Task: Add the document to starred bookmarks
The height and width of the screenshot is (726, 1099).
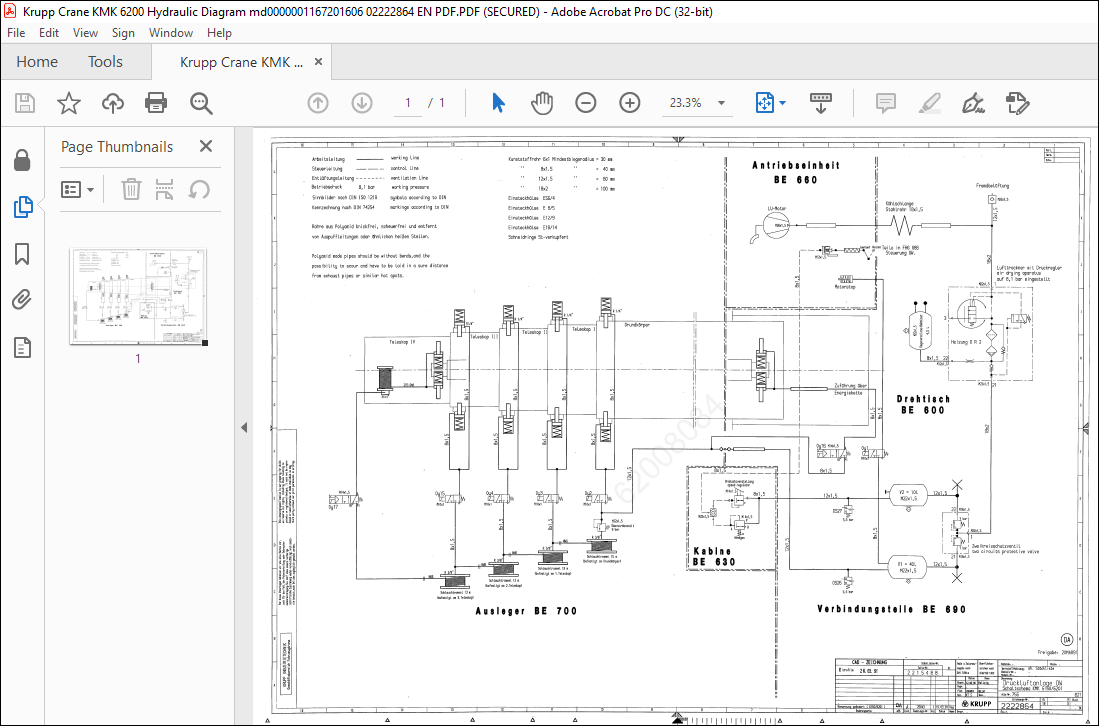Action: (x=69, y=103)
